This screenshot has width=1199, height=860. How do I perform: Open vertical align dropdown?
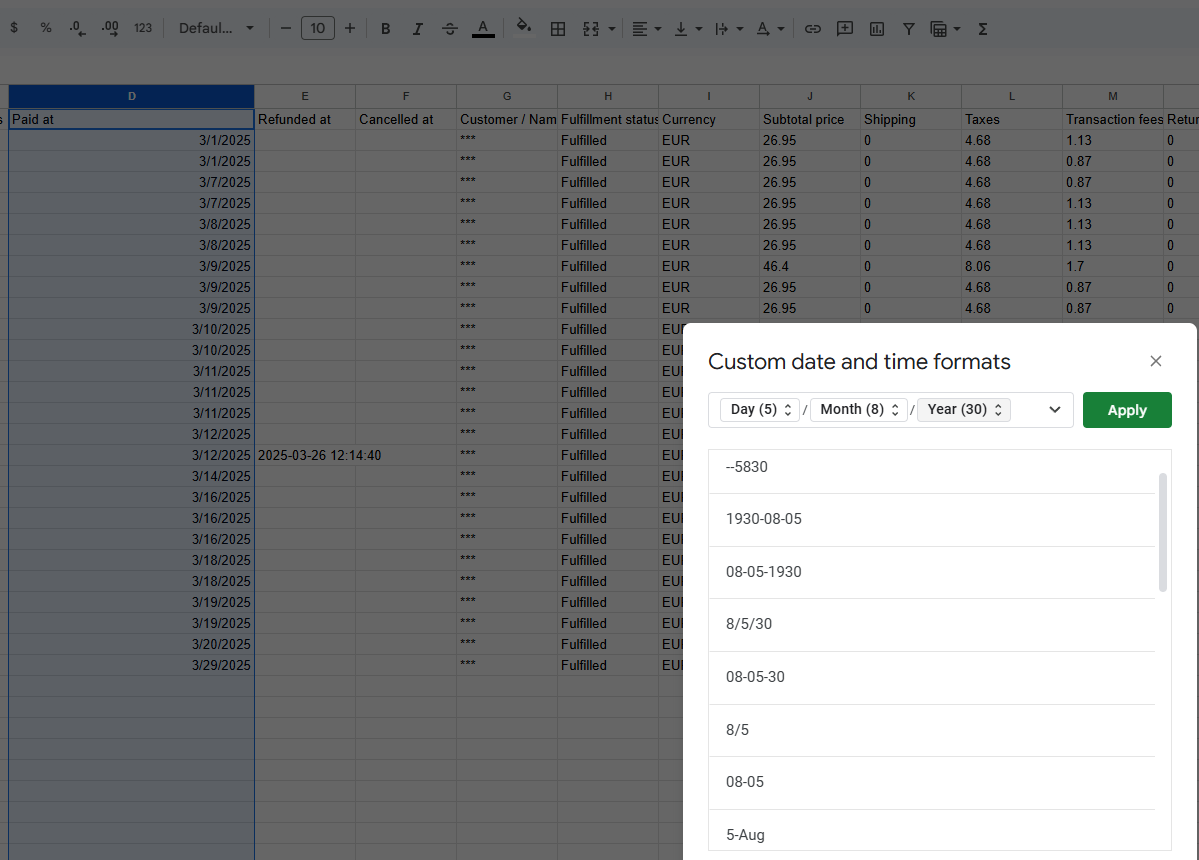(688, 28)
